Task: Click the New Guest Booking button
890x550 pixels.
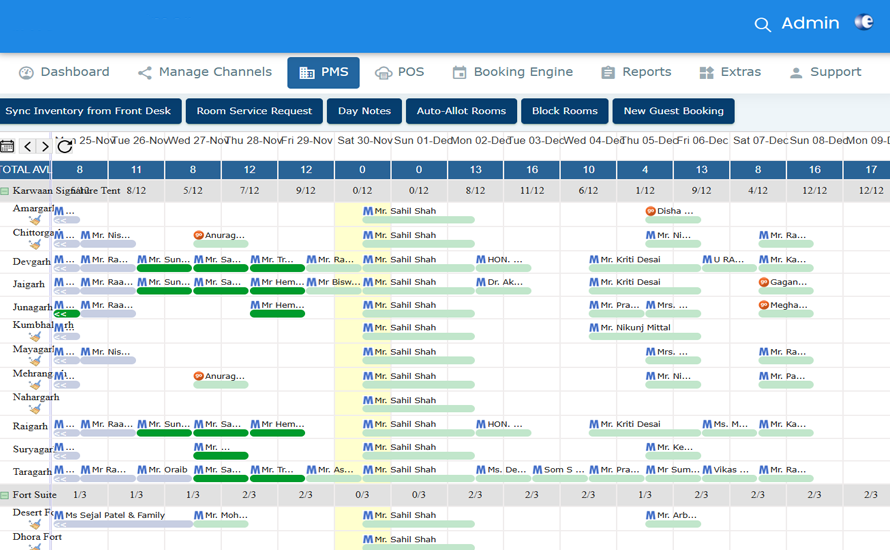Action: pyautogui.click(x=673, y=111)
